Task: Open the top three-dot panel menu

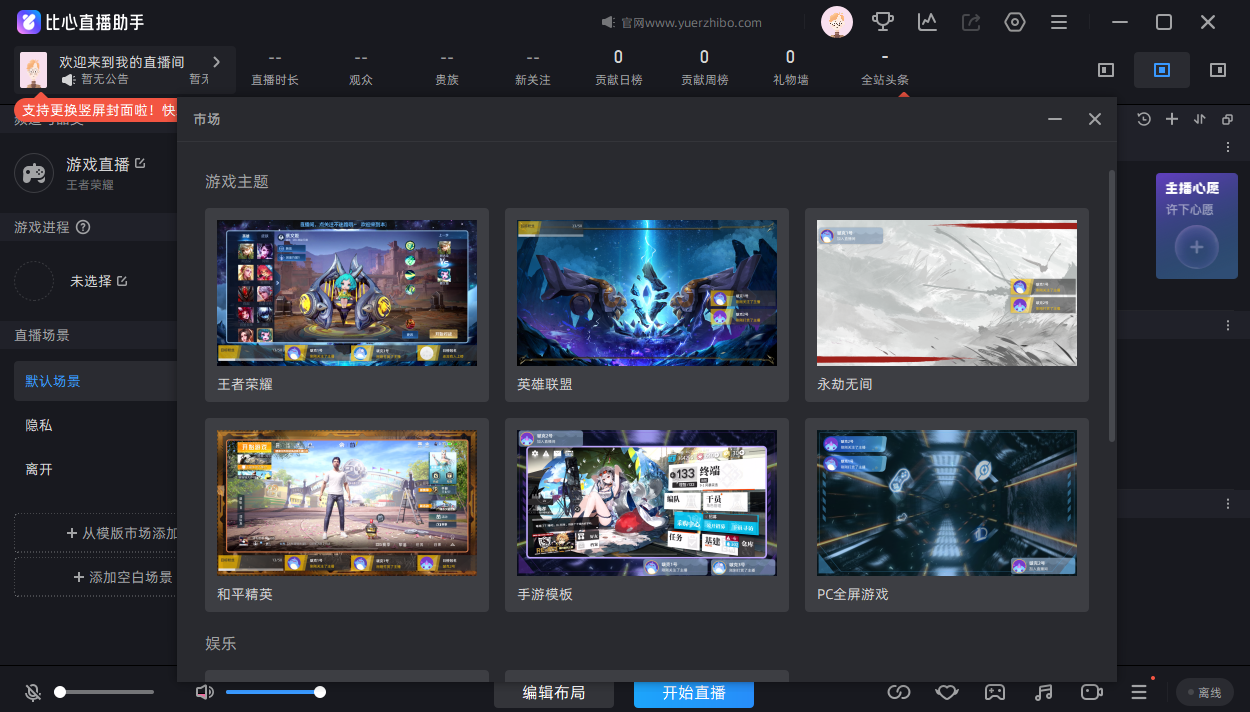Action: 1229,147
